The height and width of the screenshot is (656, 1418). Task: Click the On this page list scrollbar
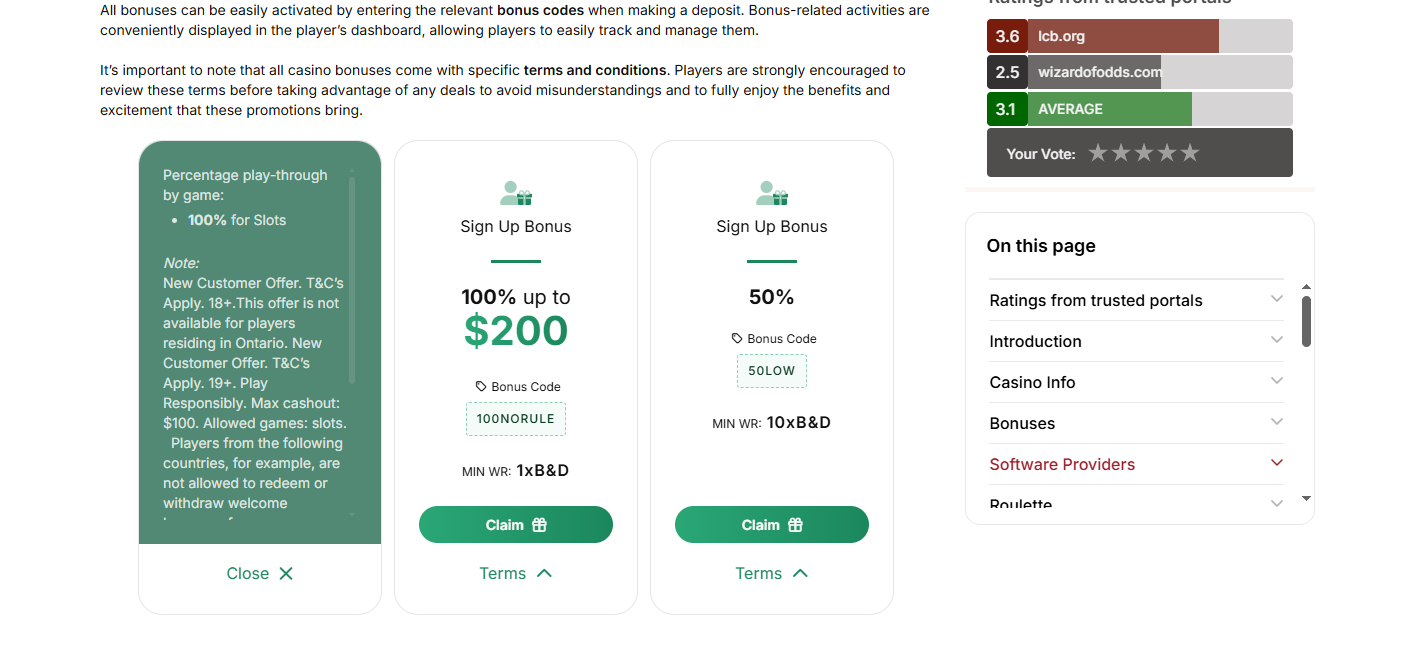(1306, 322)
